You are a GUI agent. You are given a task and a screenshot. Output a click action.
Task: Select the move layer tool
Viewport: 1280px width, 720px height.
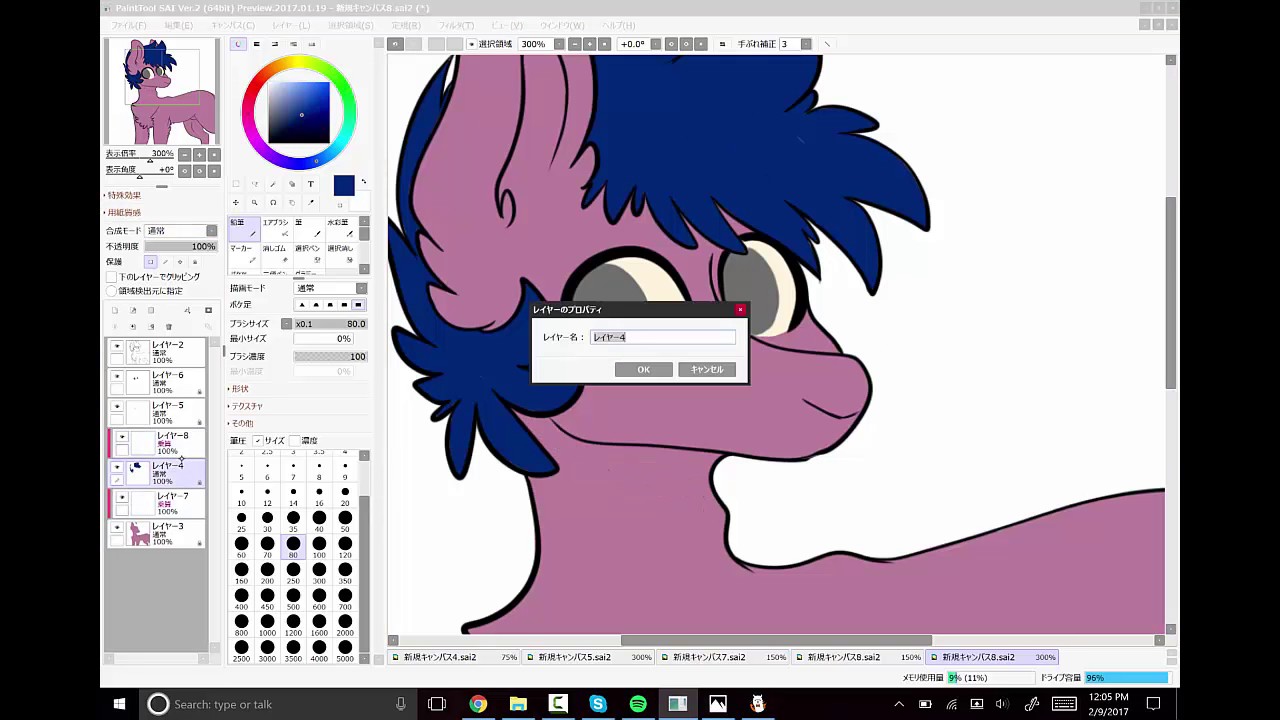pyautogui.click(x=236, y=202)
